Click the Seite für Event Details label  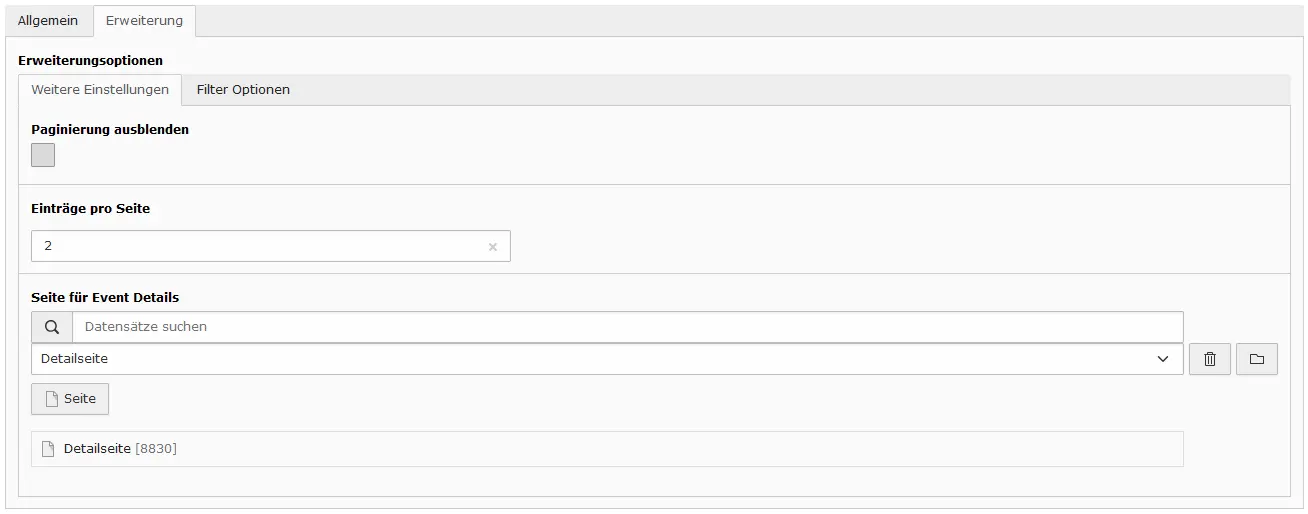click(x=105, y=297)
